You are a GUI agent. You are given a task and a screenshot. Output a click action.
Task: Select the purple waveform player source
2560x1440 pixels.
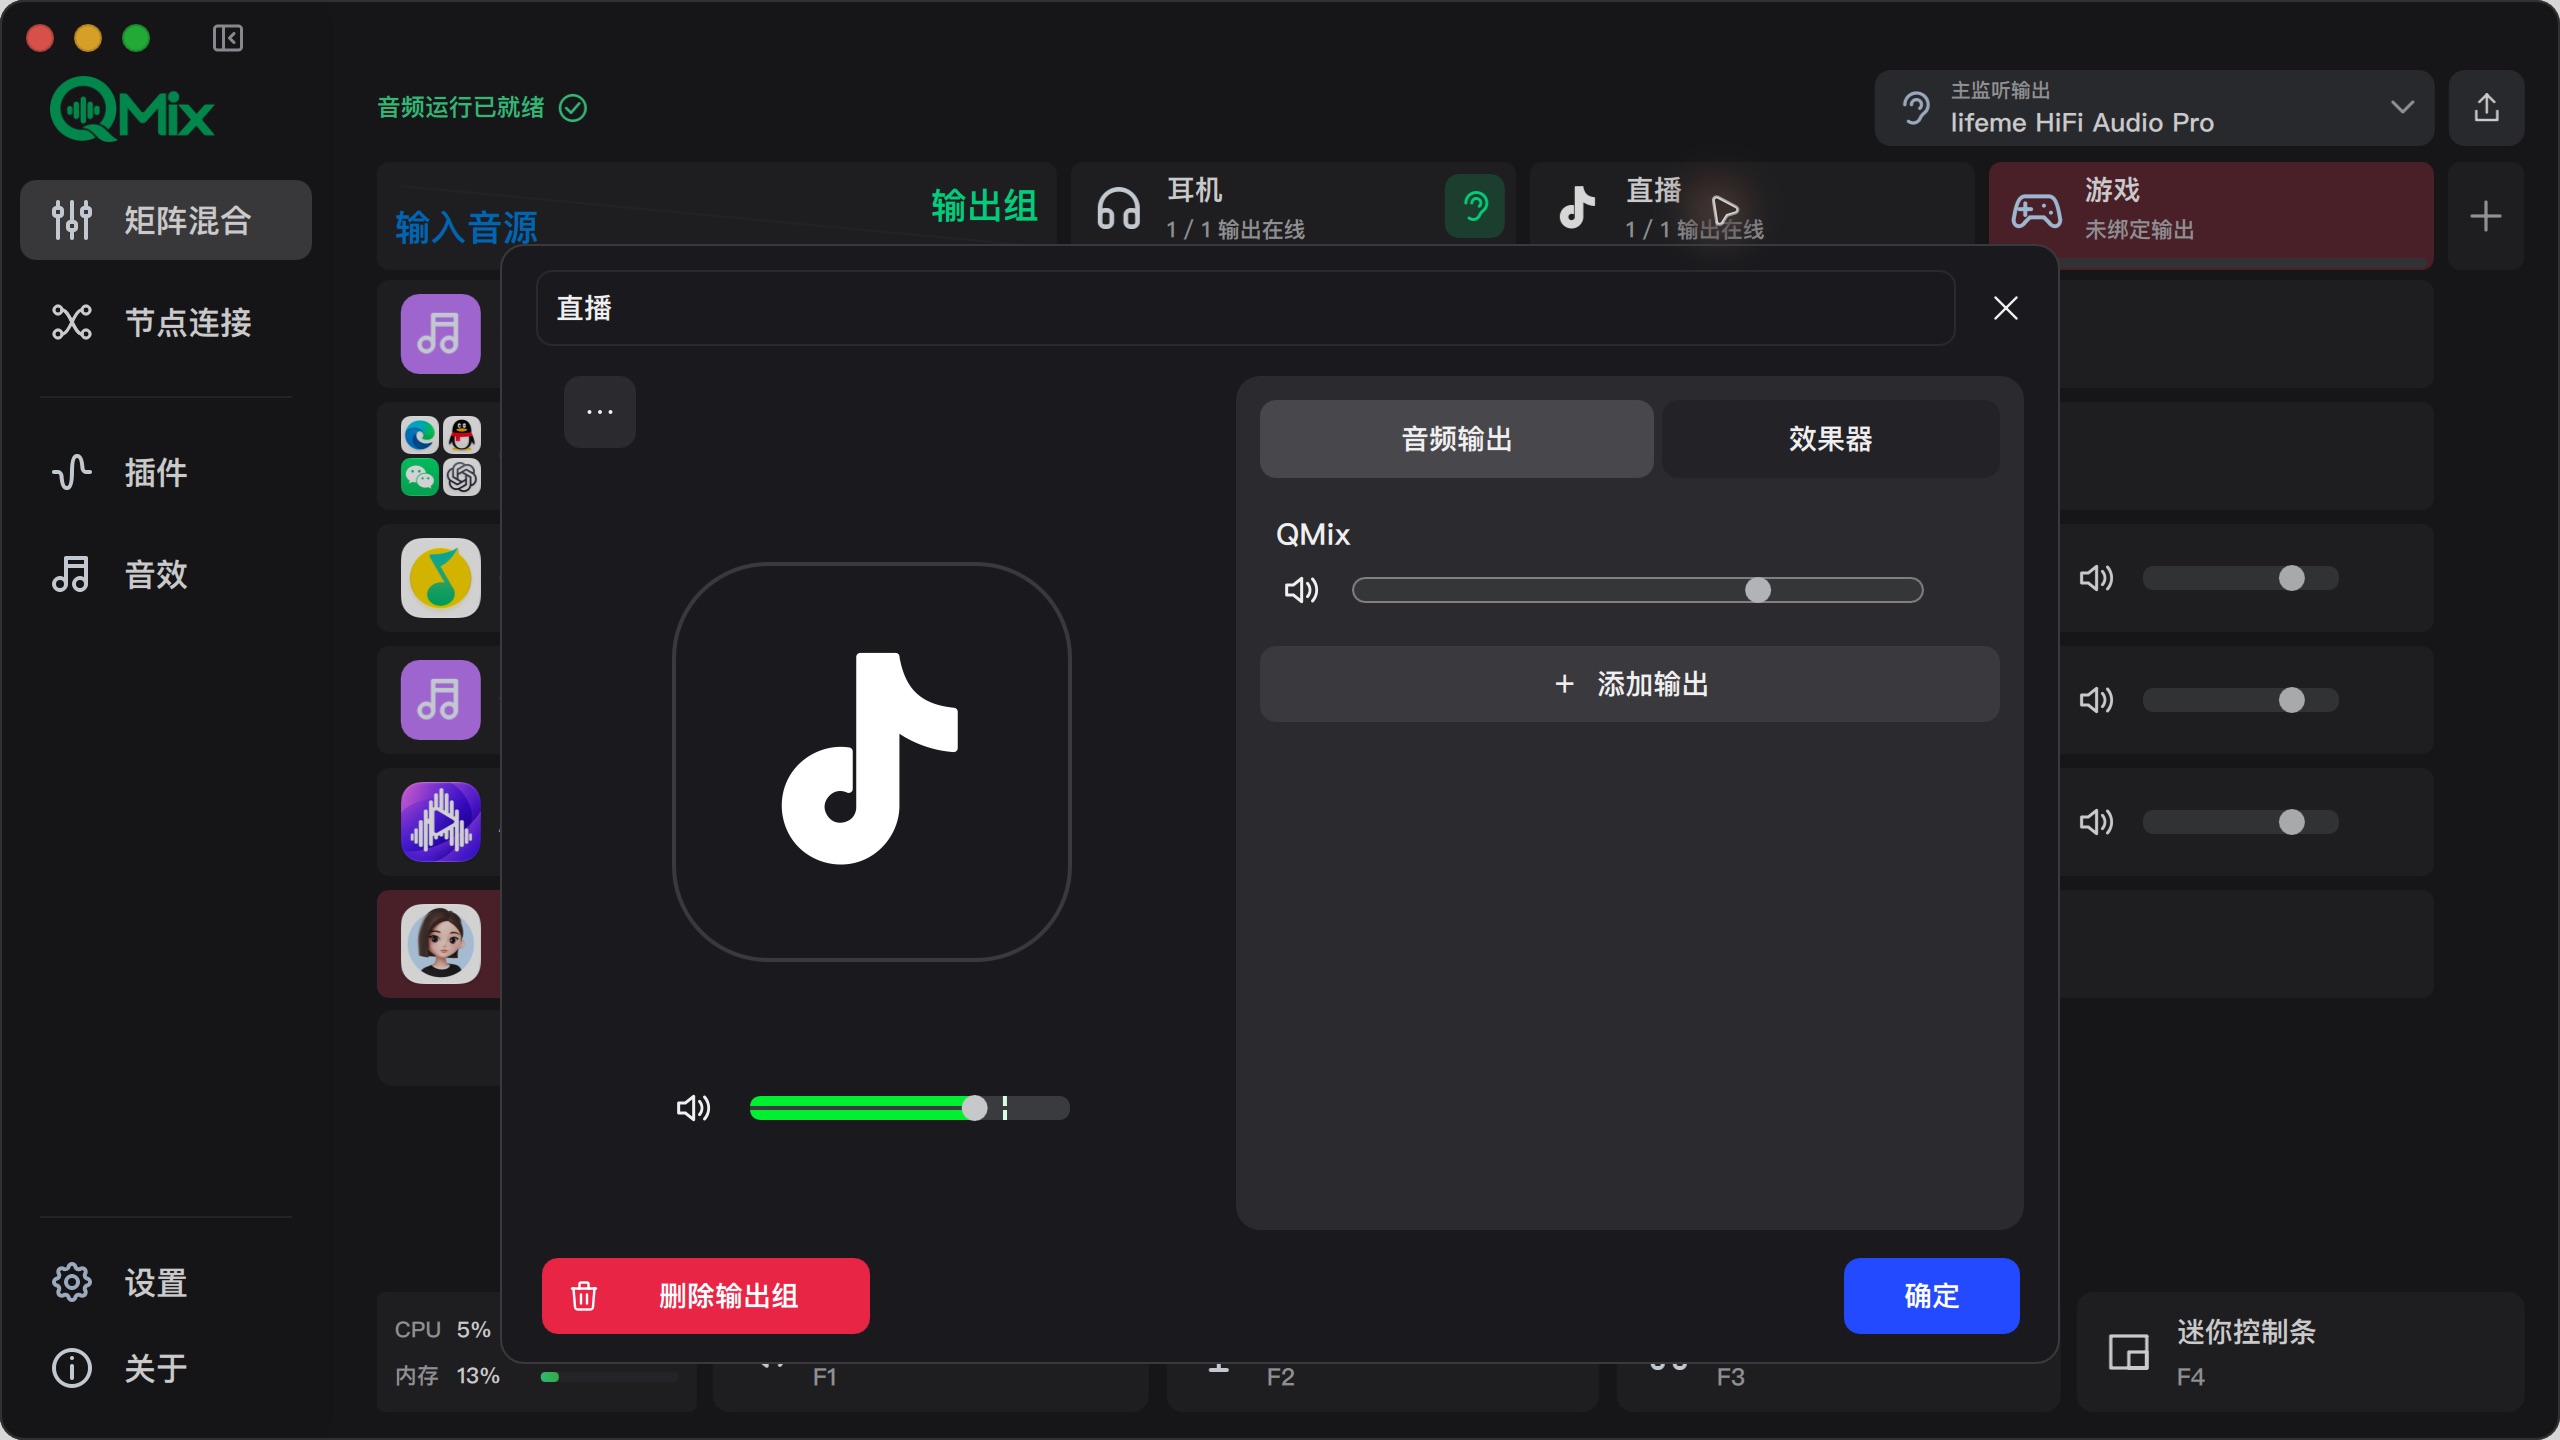(x=440, y=822)
